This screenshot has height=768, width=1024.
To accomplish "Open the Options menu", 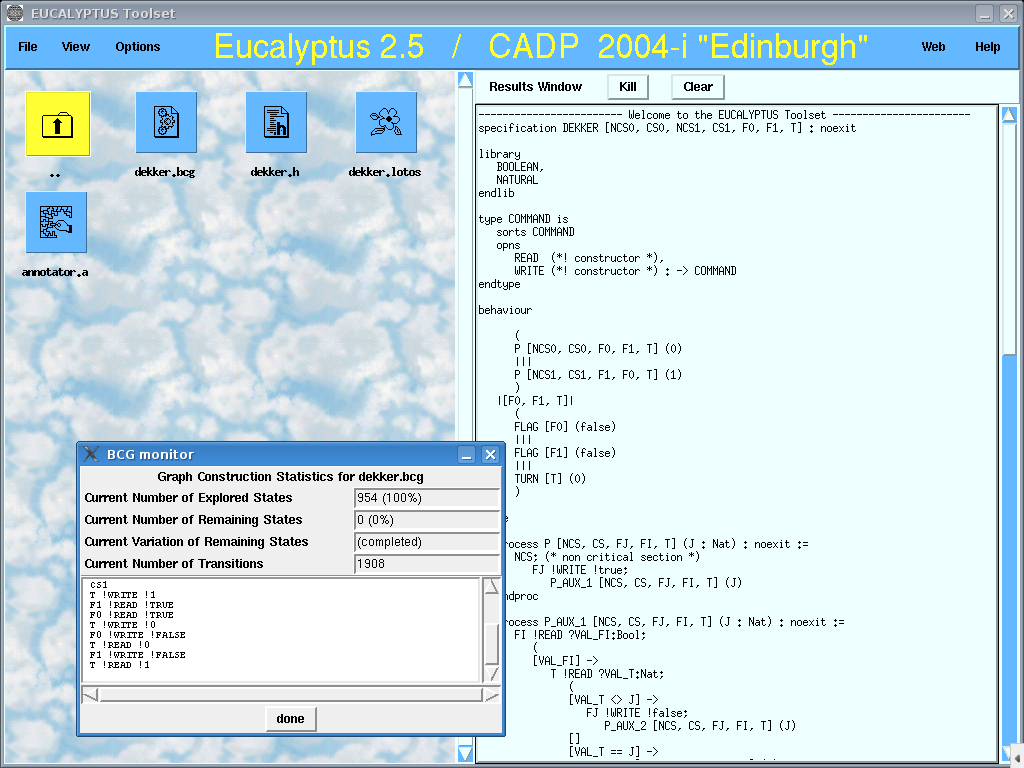I will click(138, 47).
